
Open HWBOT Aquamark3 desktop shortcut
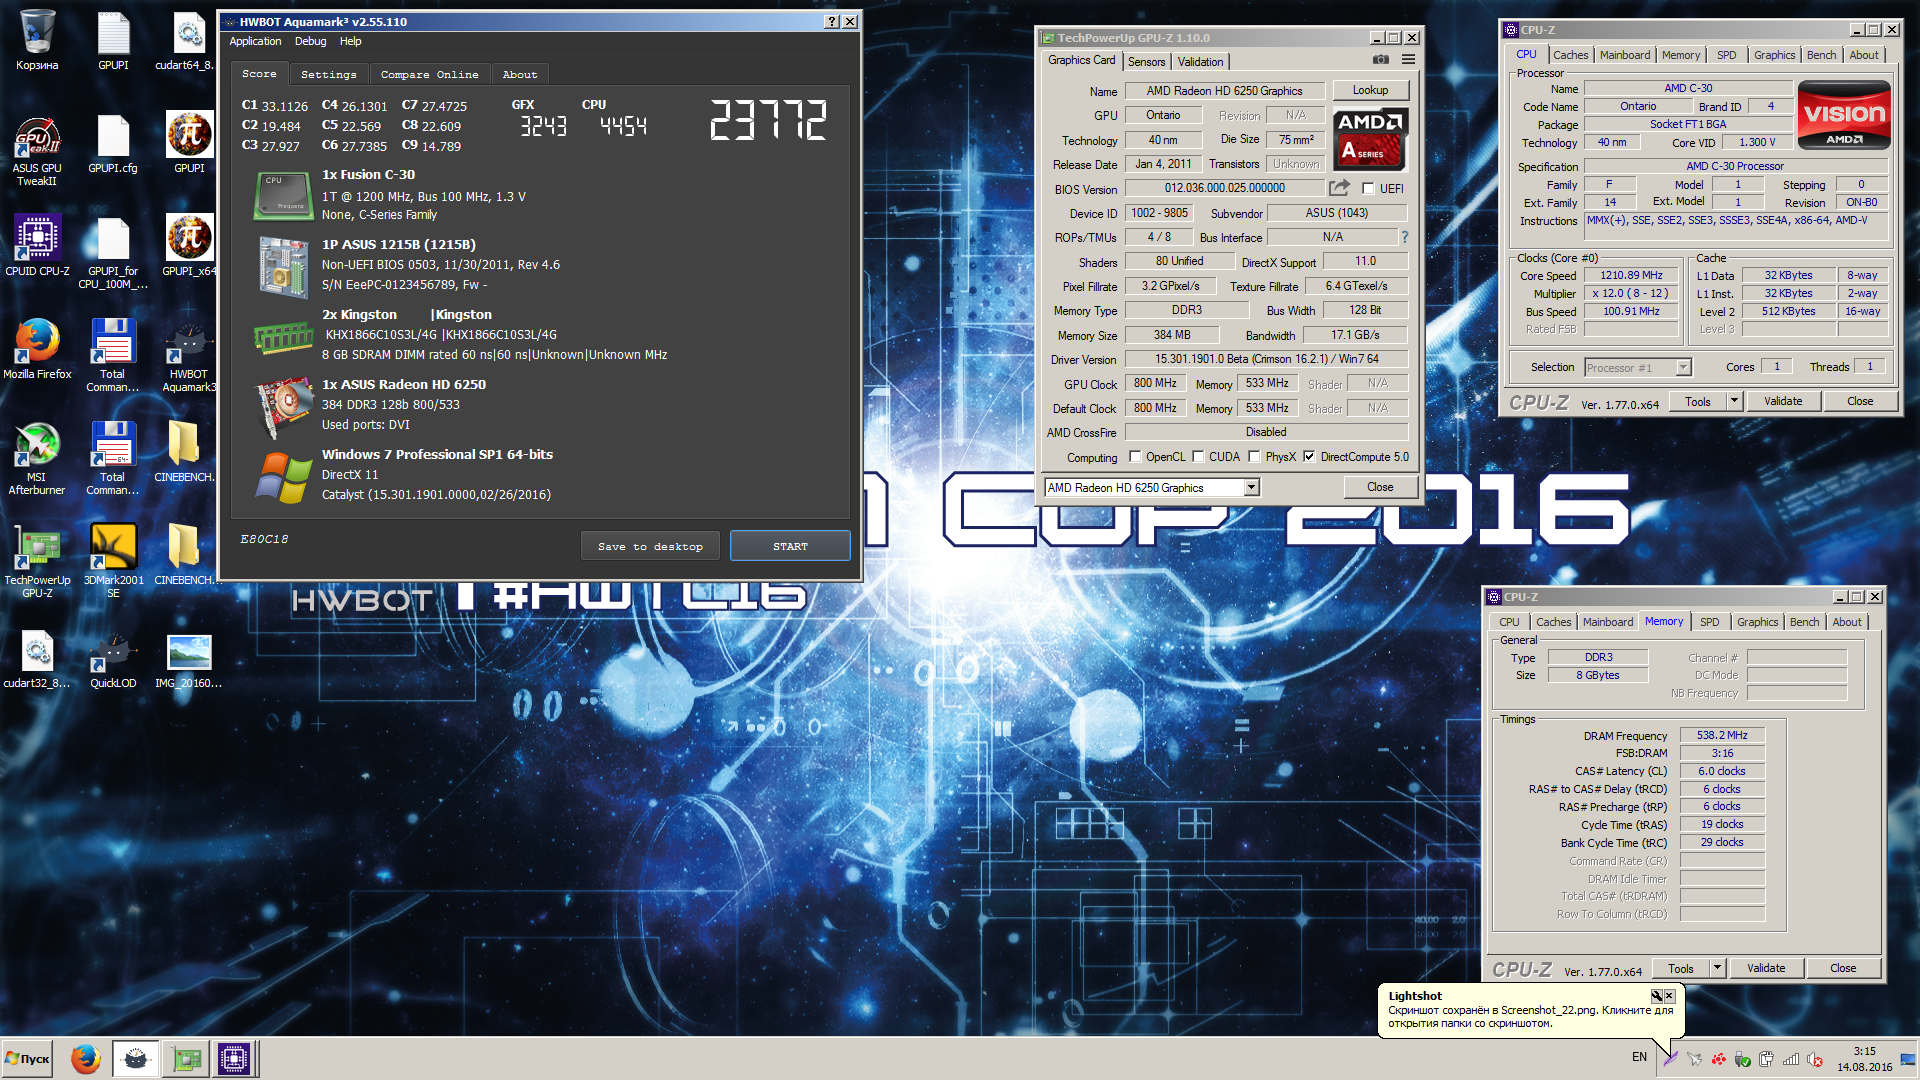point(189,356)
